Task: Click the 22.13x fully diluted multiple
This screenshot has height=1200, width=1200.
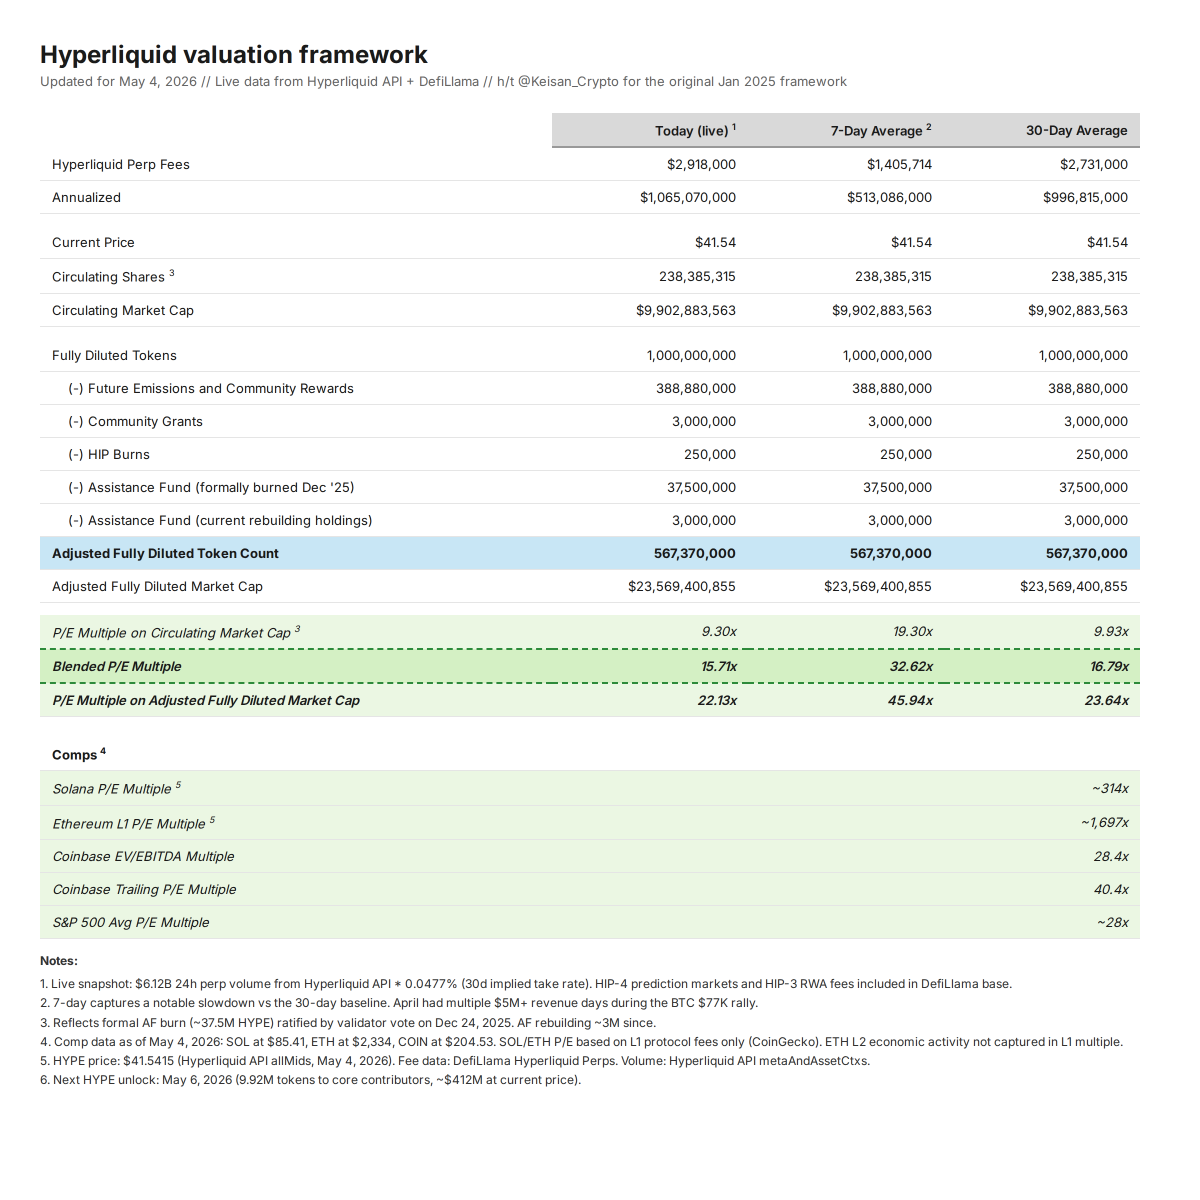Action: pos(717,700)
